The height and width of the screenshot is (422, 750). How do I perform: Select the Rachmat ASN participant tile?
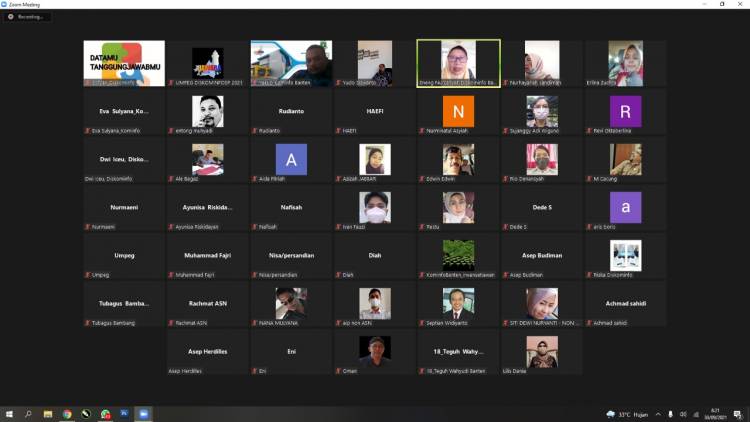tap(208, 304)
